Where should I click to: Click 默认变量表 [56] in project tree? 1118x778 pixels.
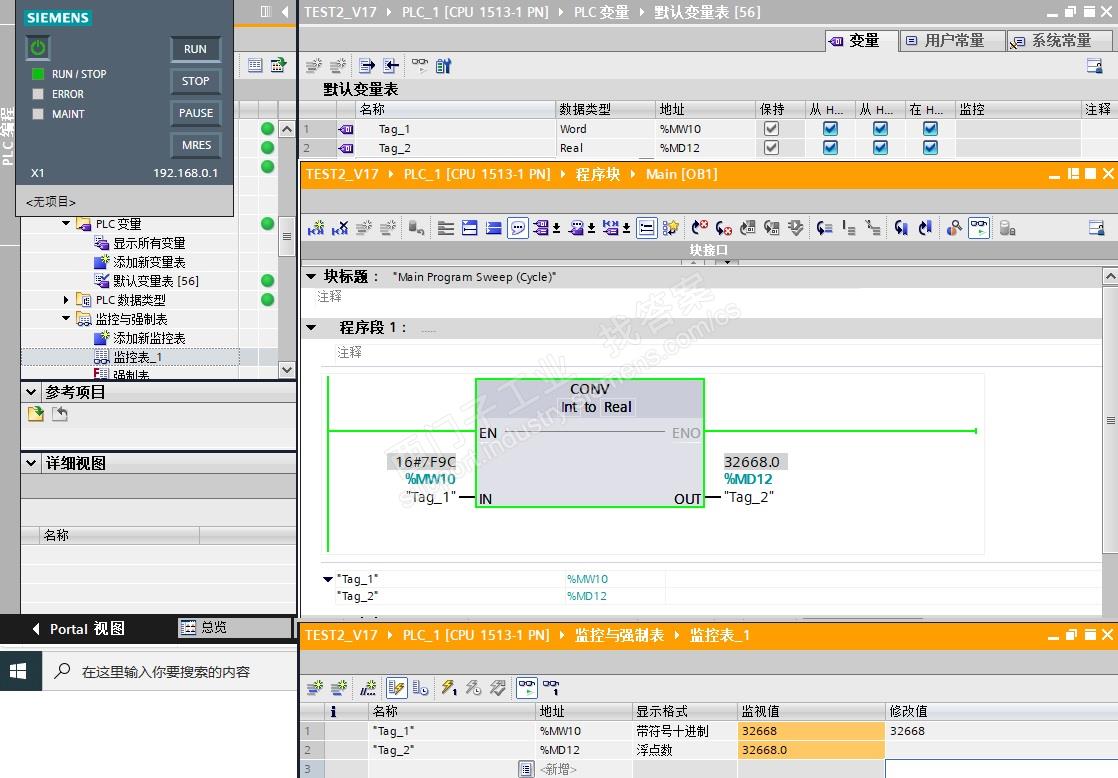pyautogui.click(x=155, y=281)
